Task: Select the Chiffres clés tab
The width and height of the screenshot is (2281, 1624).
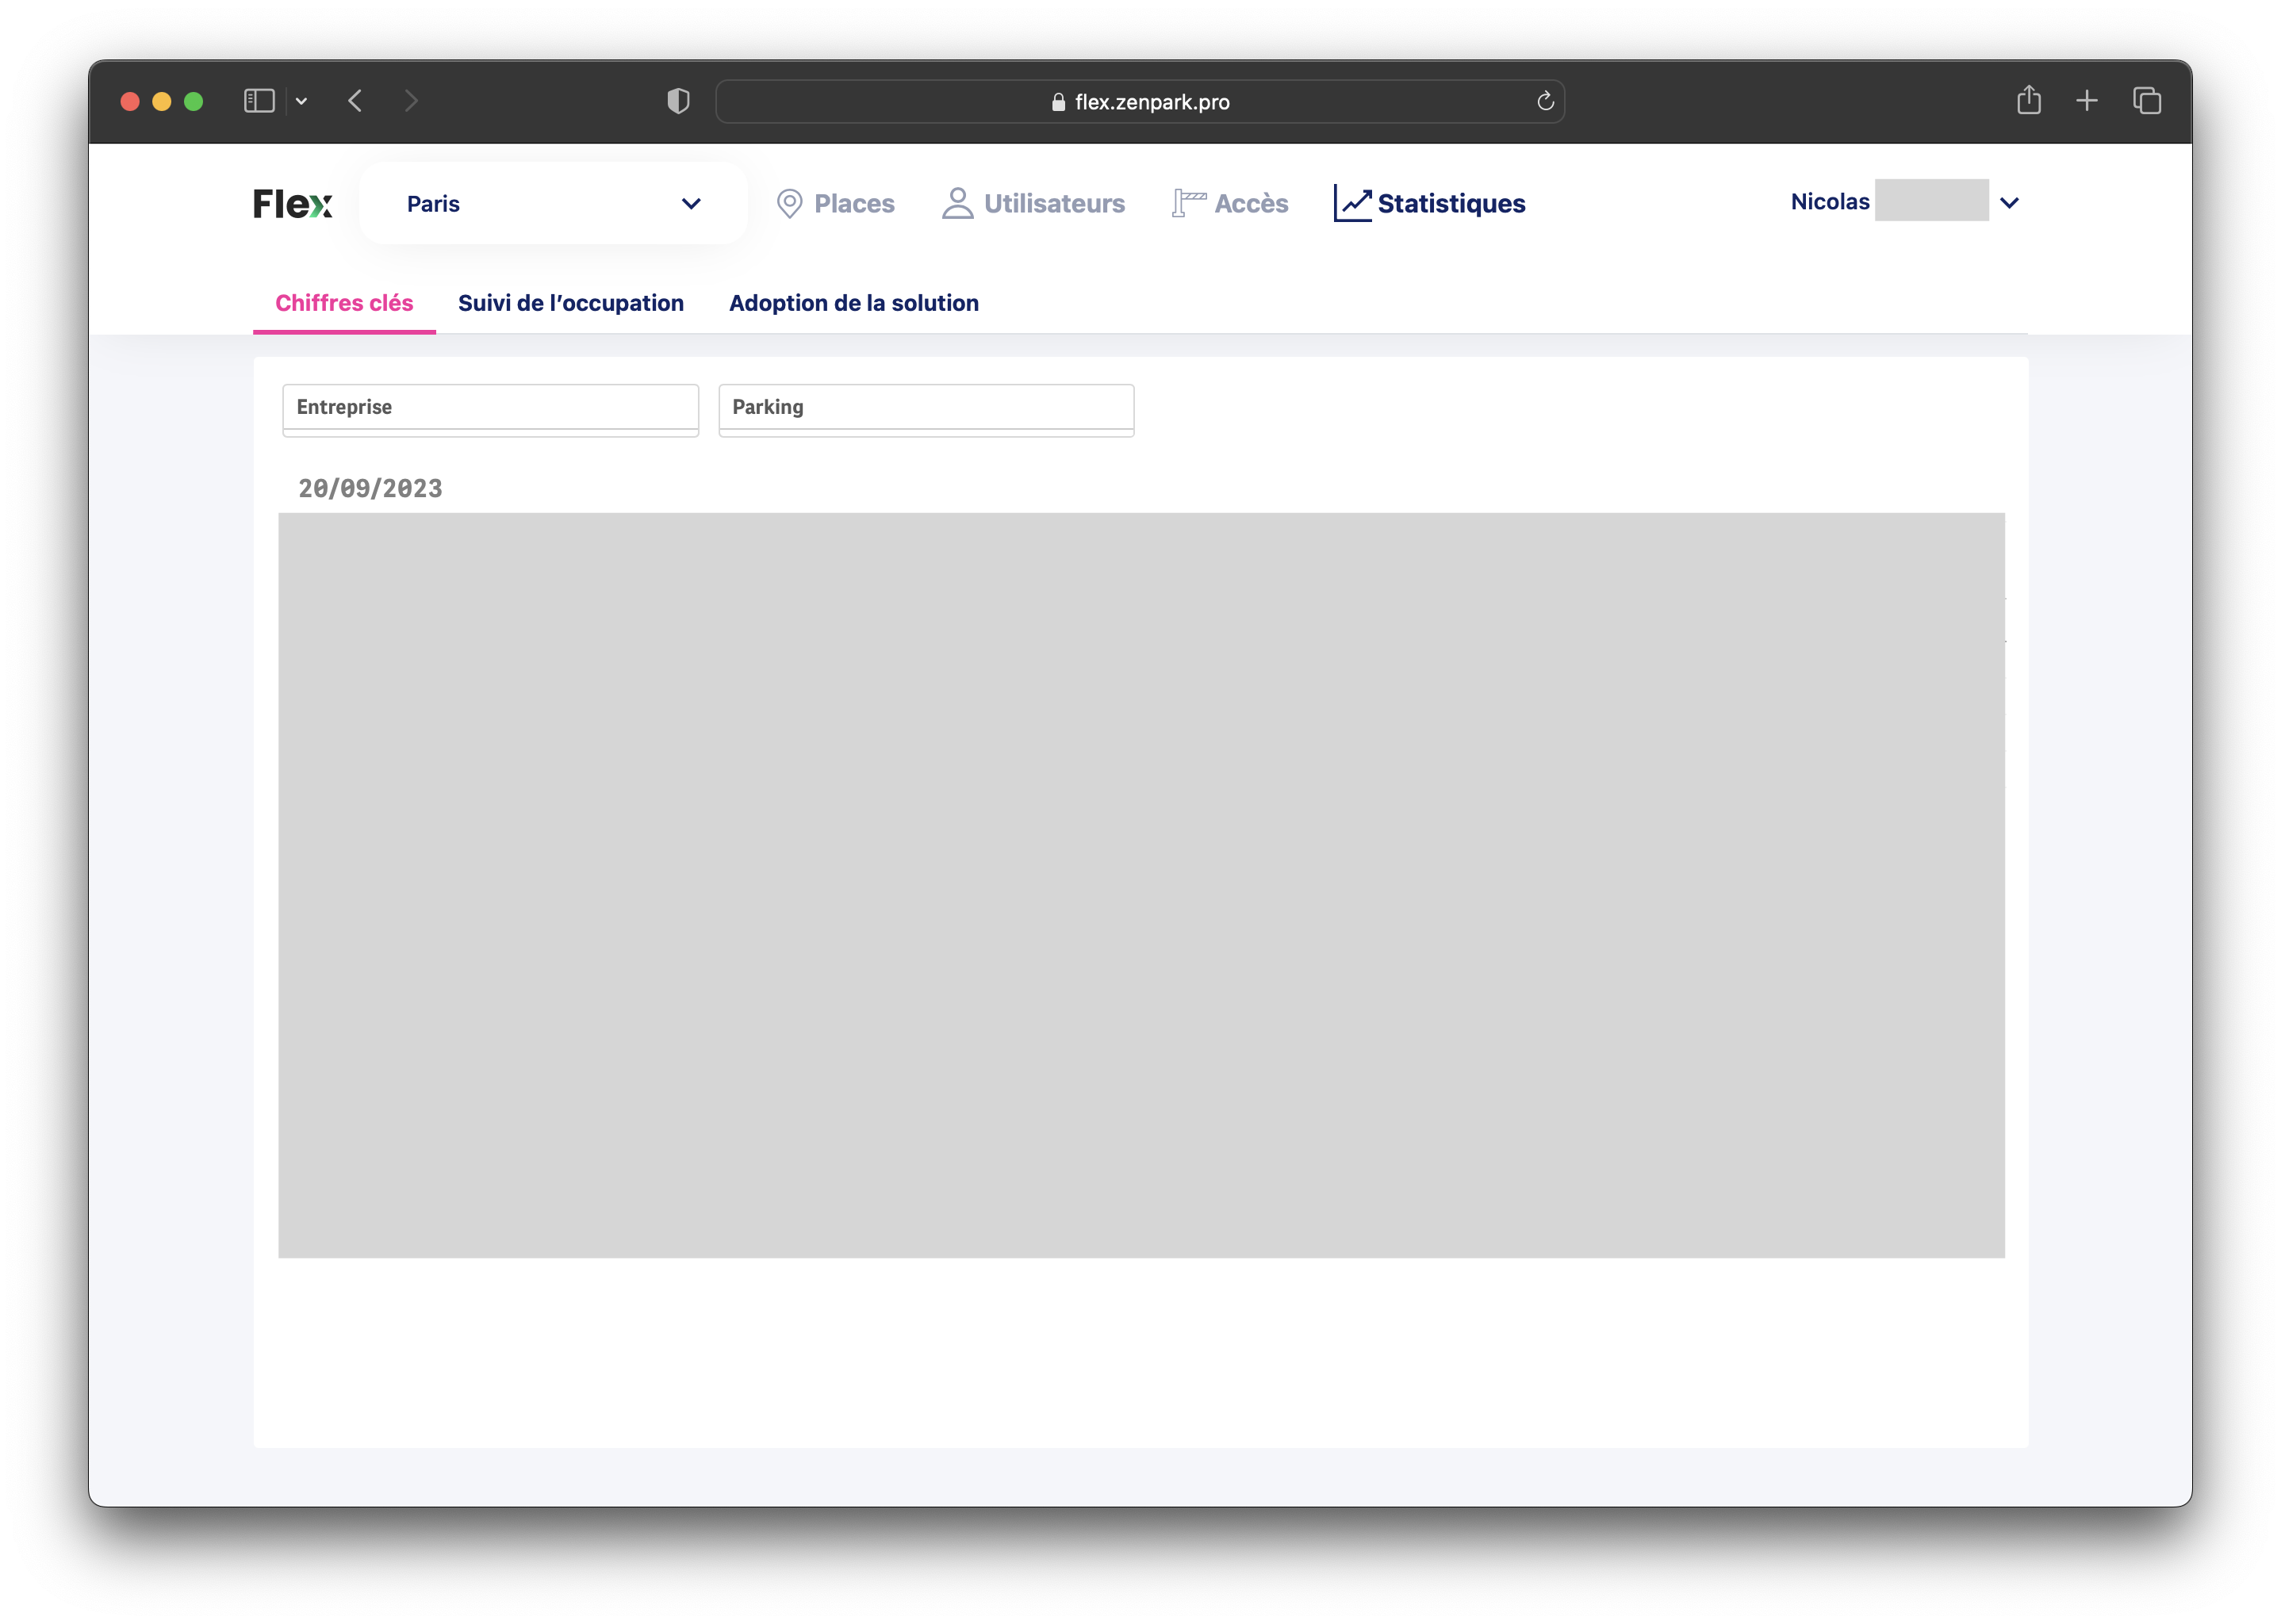Action: pyautogui.click(x=344, y=303)
